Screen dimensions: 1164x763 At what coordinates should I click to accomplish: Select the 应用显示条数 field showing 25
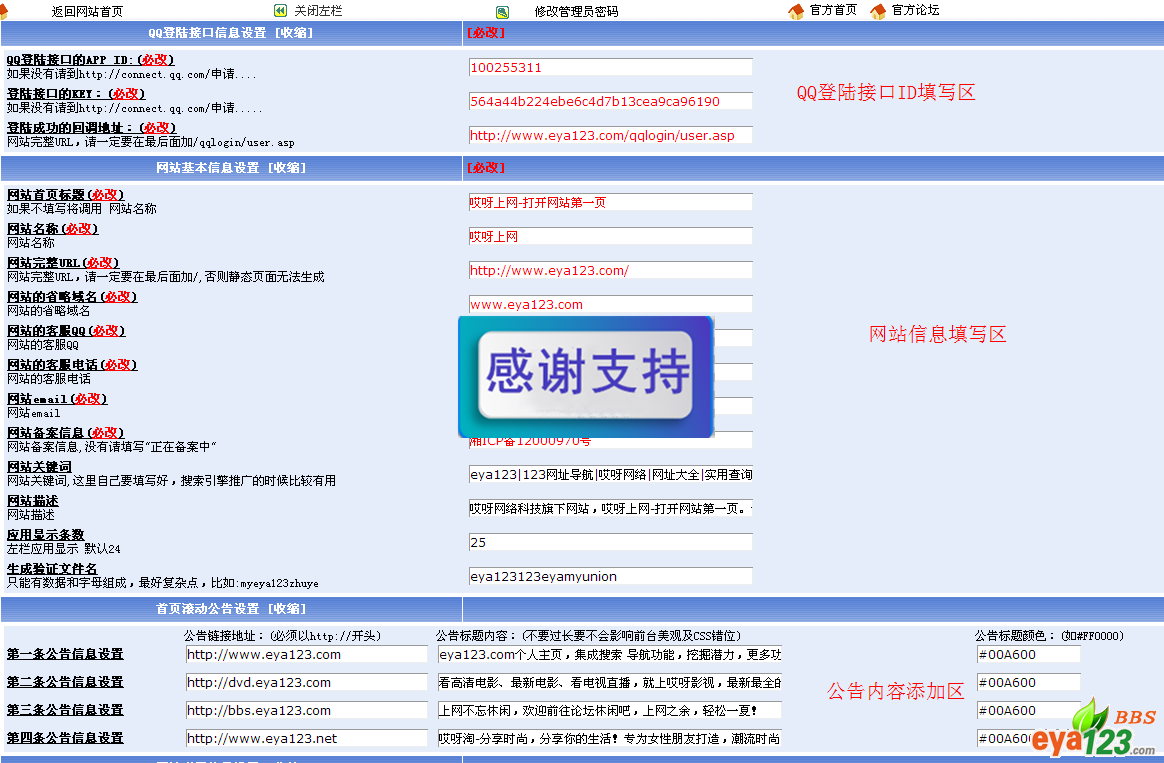pyautogui.click(x=611, y=543)
